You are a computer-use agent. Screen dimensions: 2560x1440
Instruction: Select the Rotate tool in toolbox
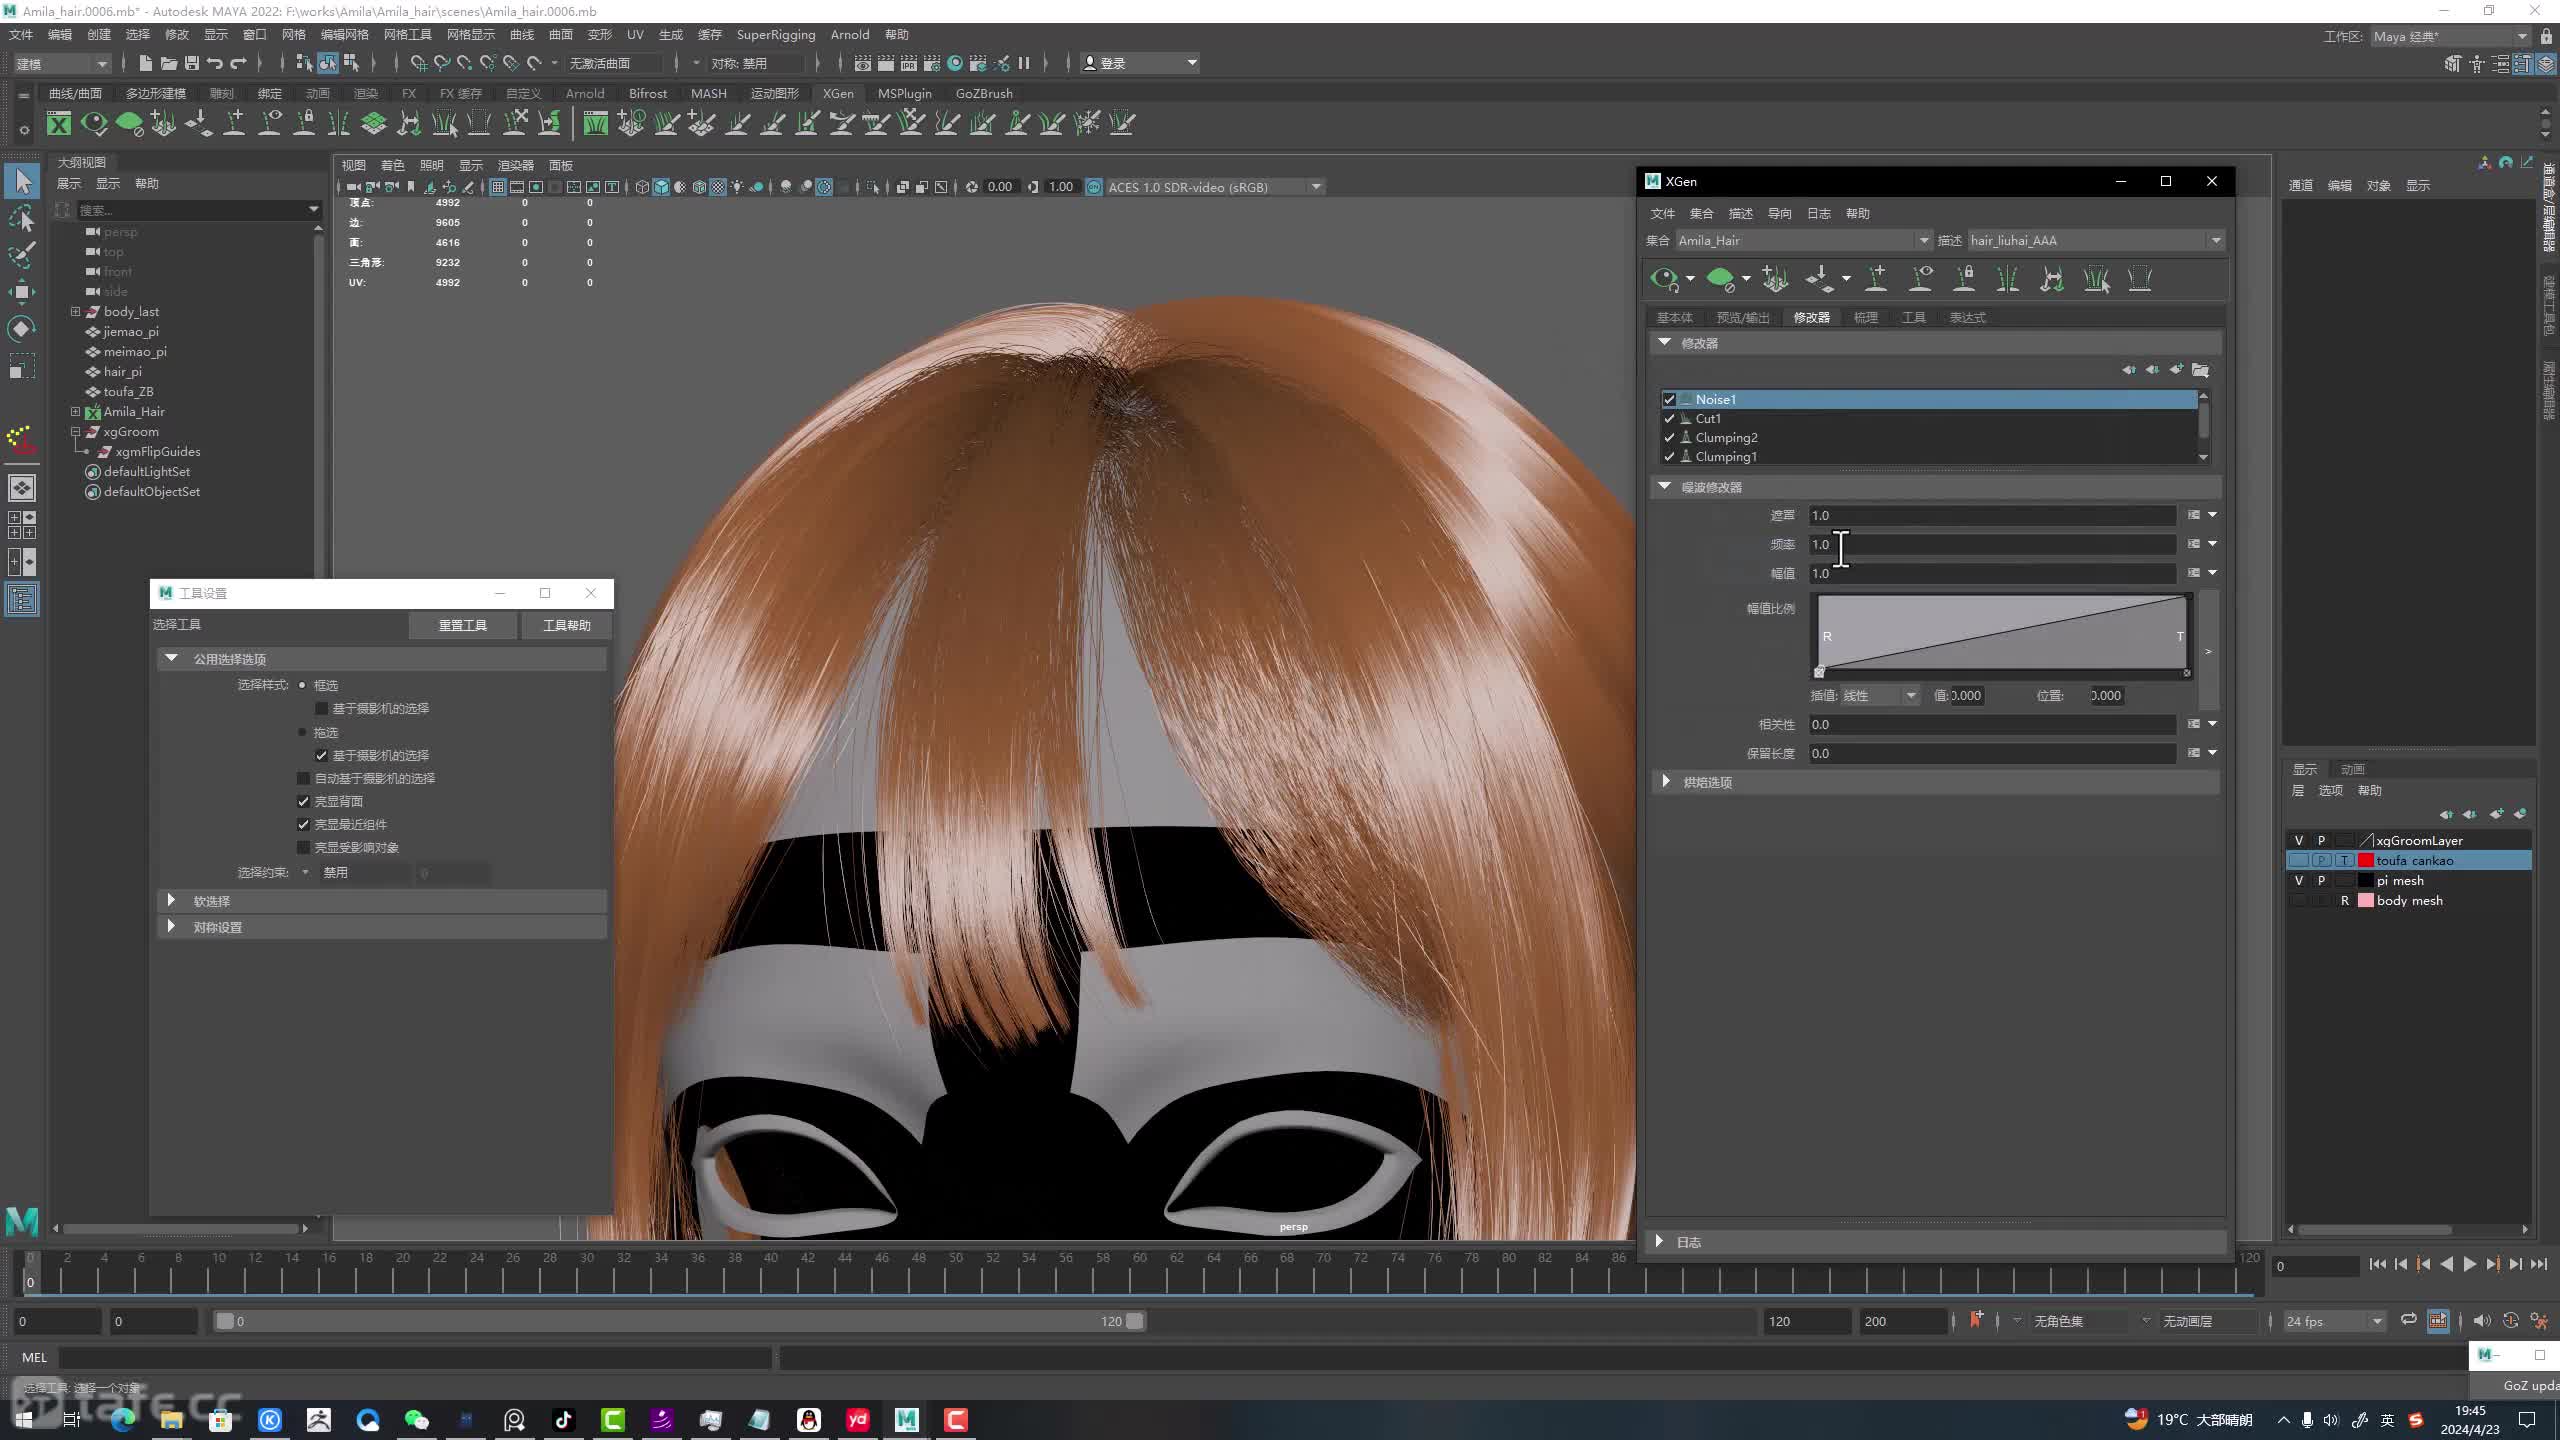pos(22,329)
